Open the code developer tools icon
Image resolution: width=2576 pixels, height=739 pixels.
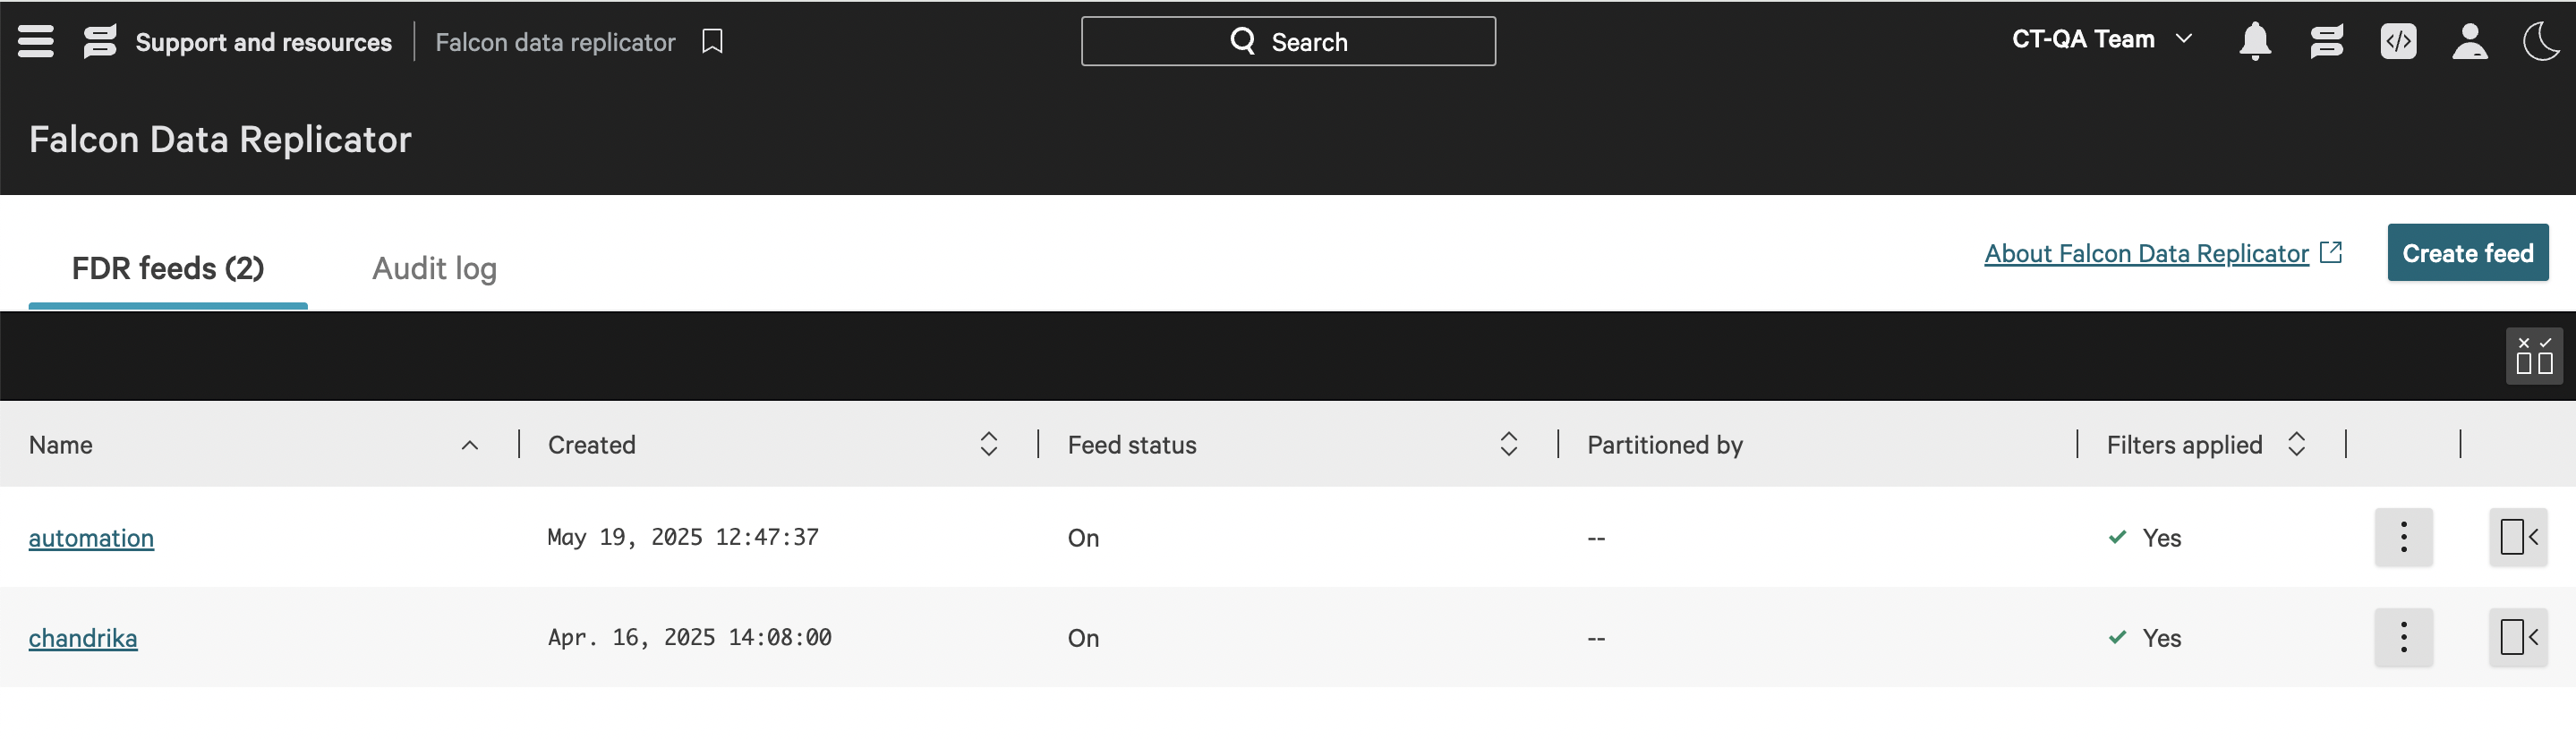(x=2398, y=41)
